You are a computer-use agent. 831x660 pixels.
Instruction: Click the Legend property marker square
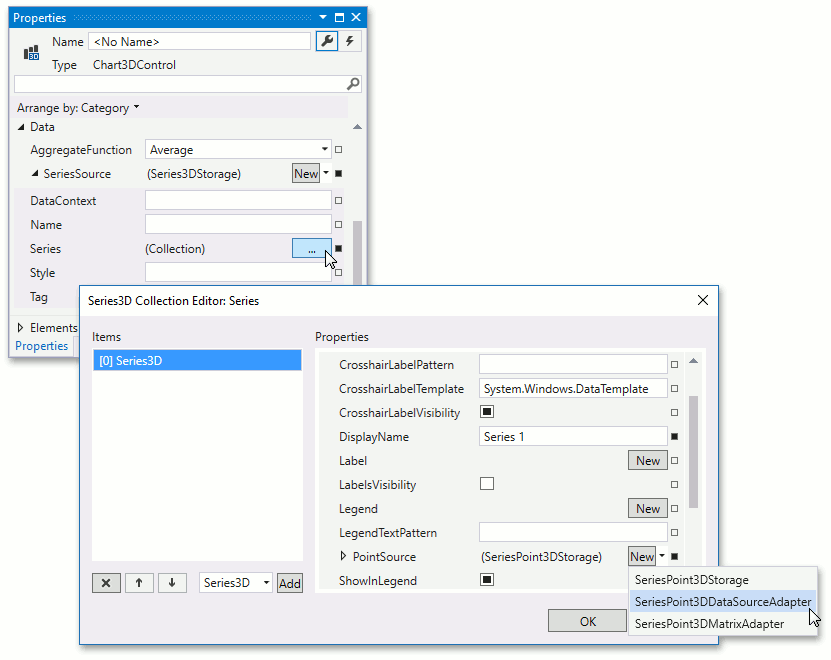[674, 508]
